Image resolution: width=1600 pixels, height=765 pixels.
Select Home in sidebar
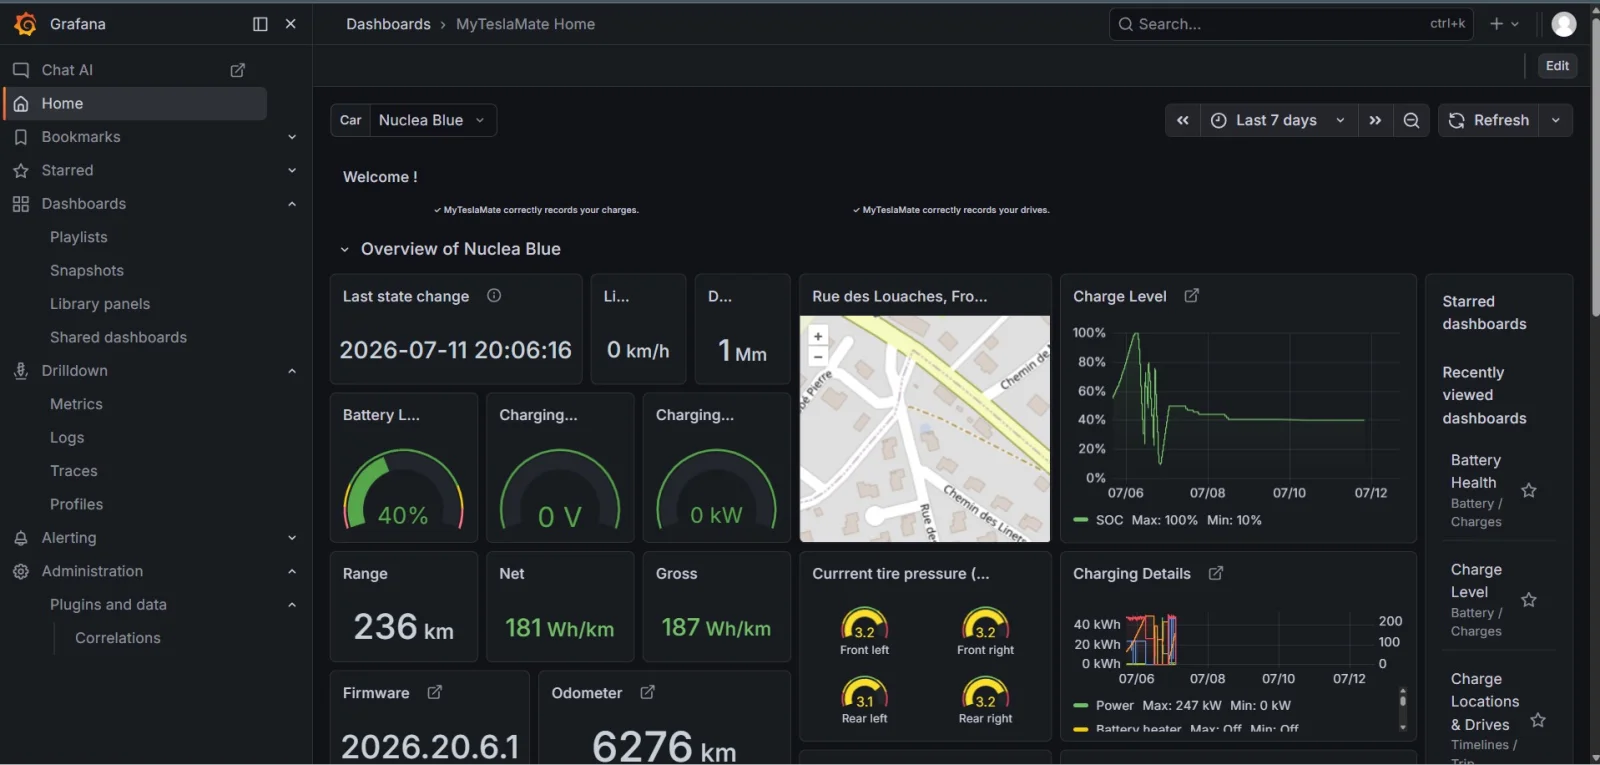[x=136, y=103]
